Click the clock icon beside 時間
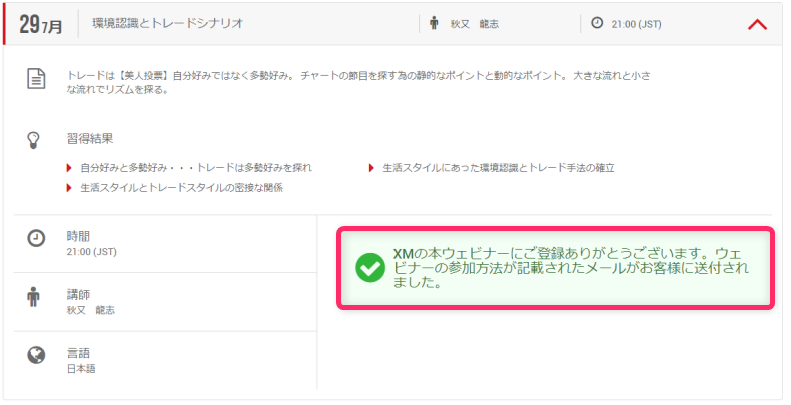The height and width of the screenshot is (405, 791). point(36,238)
